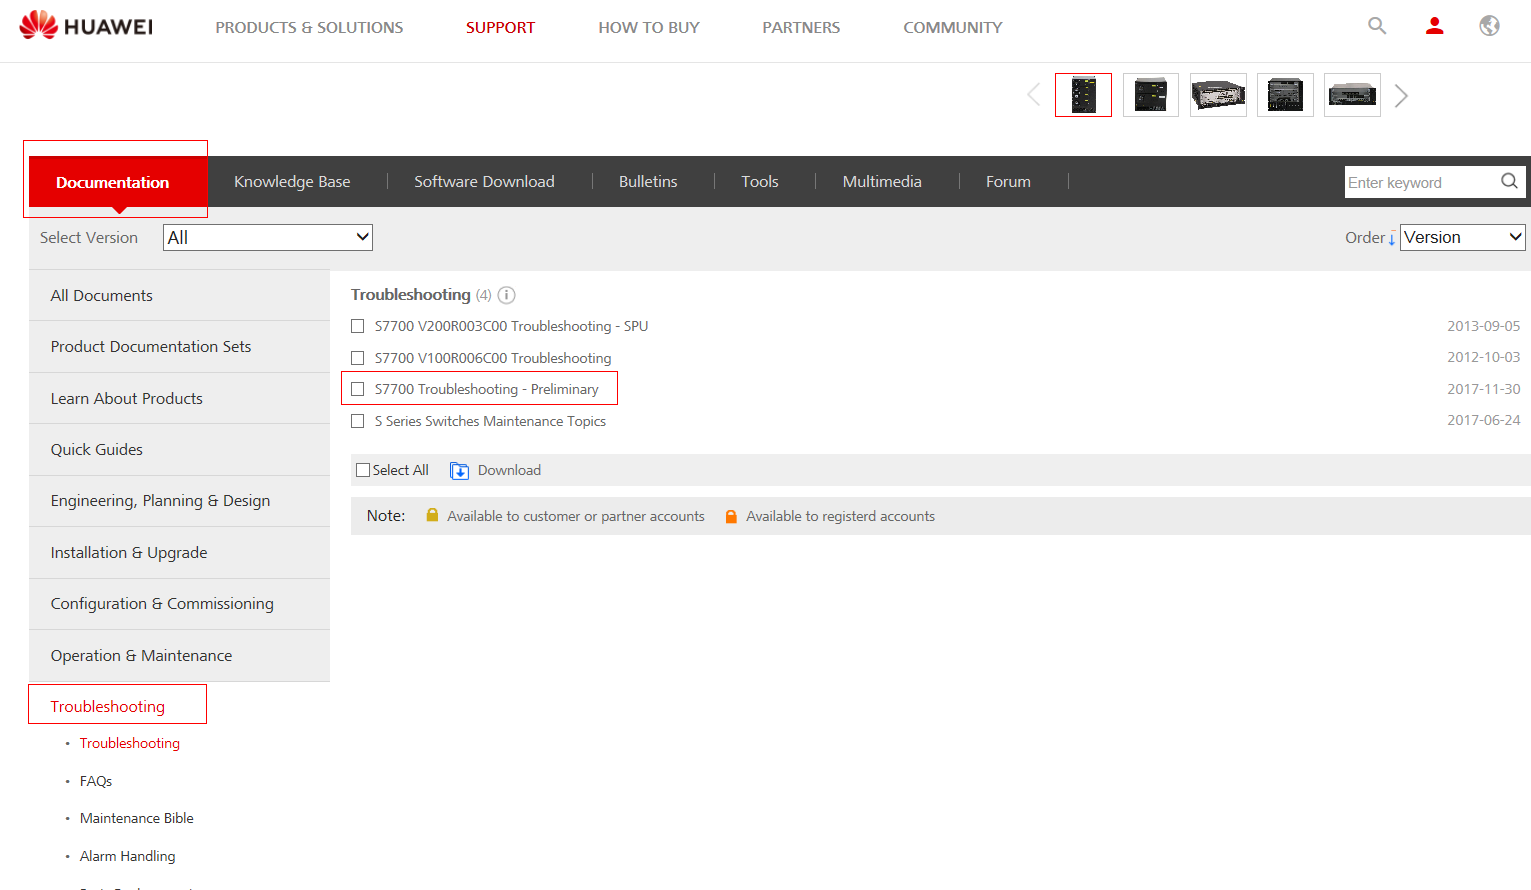Check S7700 V200R003C00 Troubleshooting - SPU box
The height and width of the screenshot is (890, 1531).
click(358, 326)
